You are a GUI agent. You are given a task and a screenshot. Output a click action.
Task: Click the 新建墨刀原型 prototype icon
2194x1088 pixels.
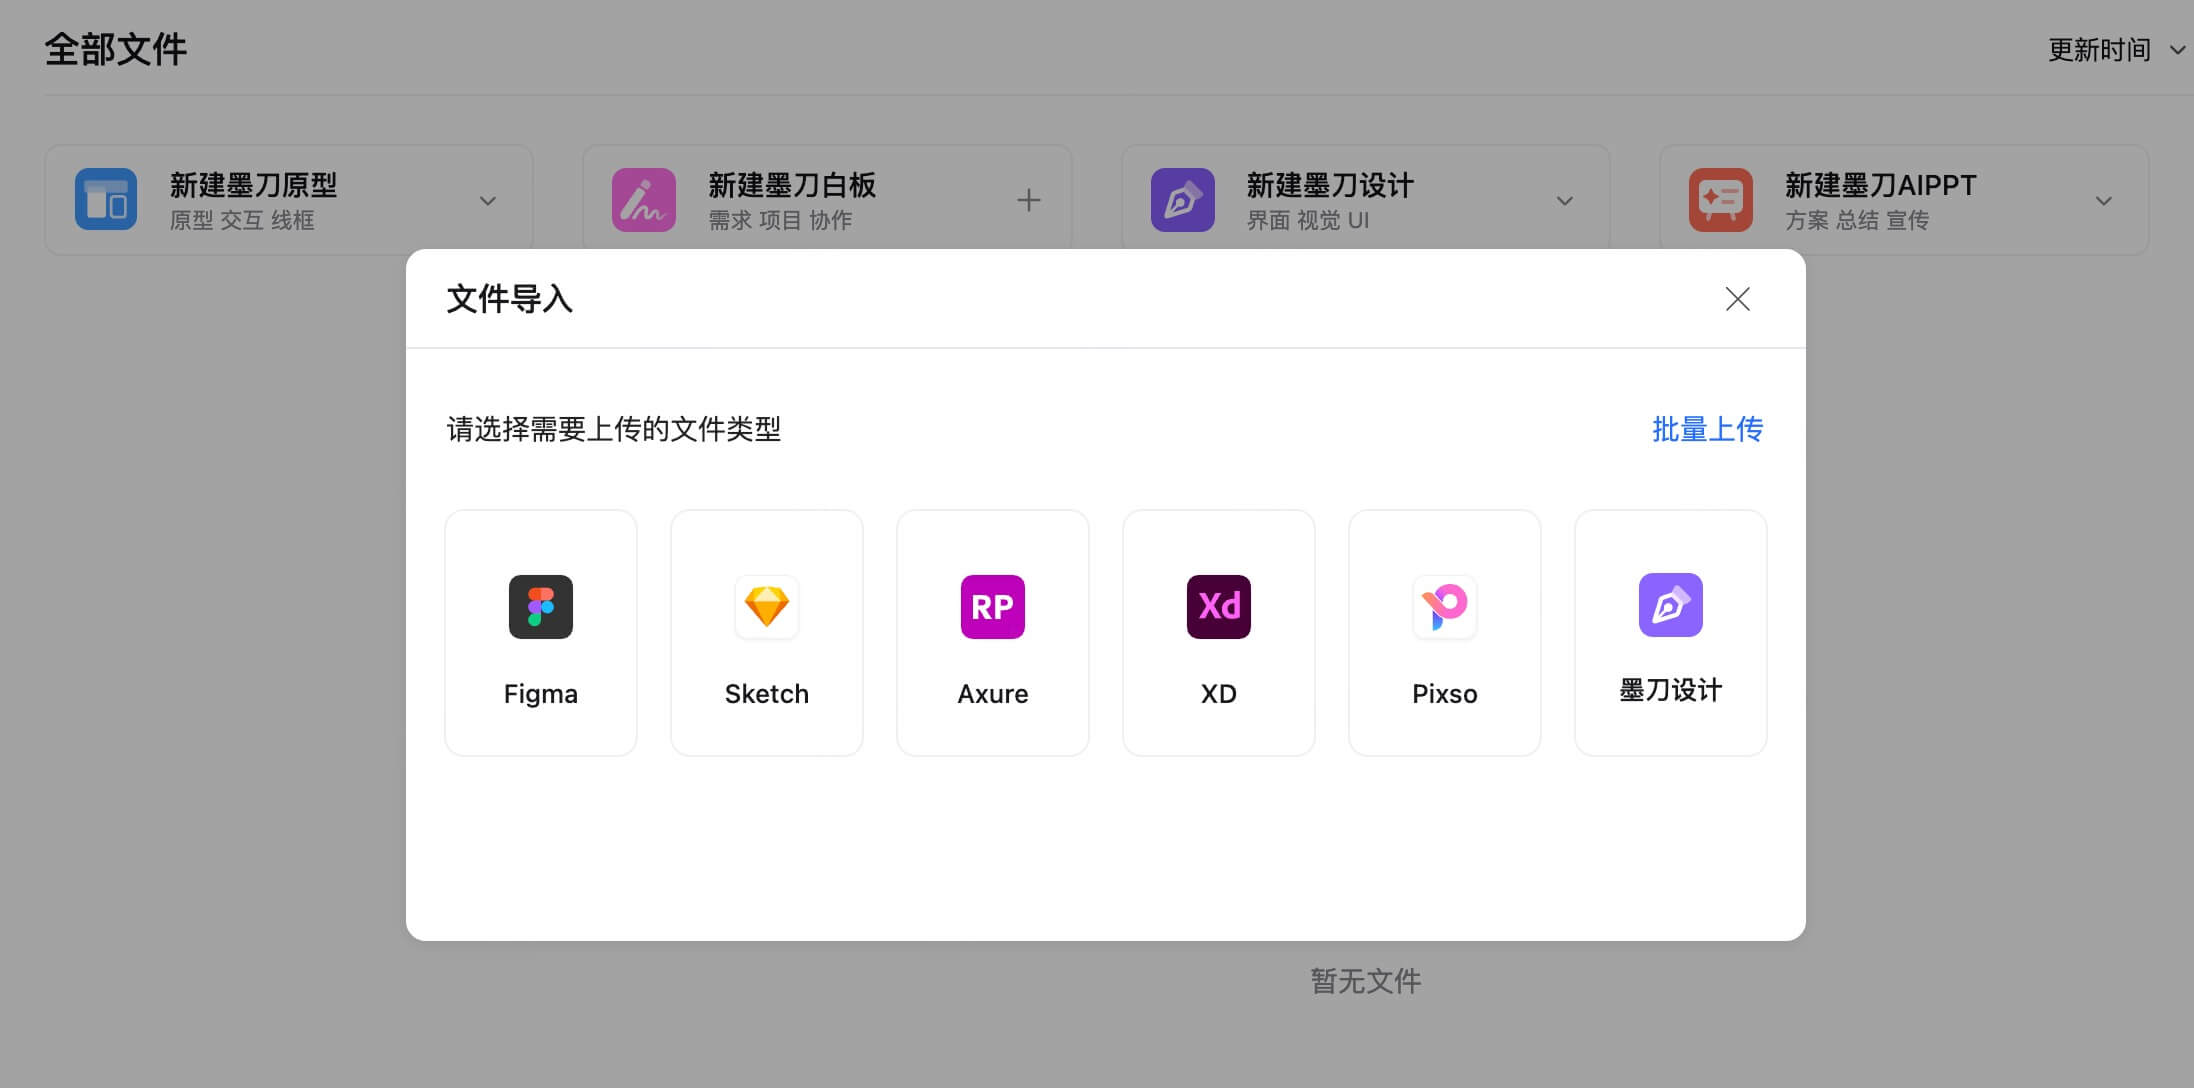coord(106,199)
